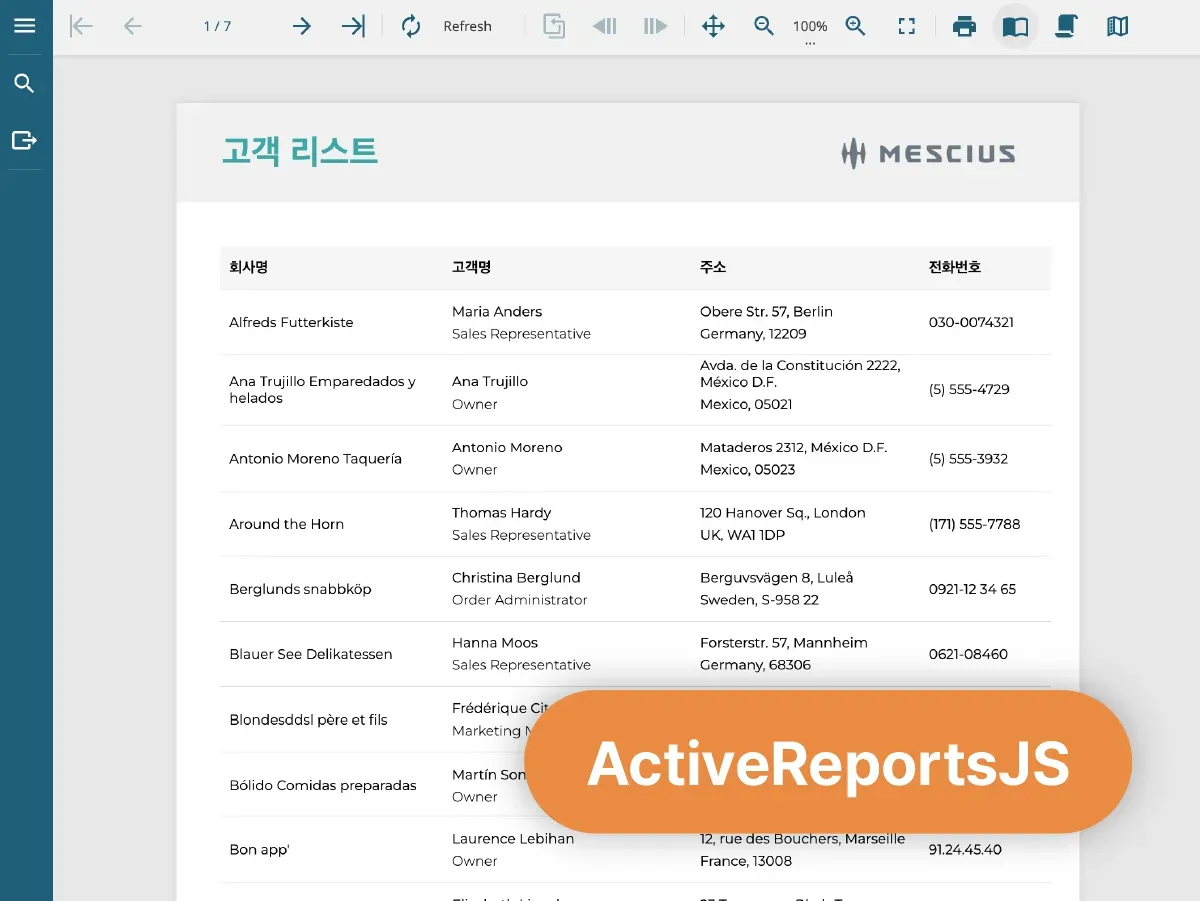
Task: Switch to continuous page view
Action: coord(1066,26)
